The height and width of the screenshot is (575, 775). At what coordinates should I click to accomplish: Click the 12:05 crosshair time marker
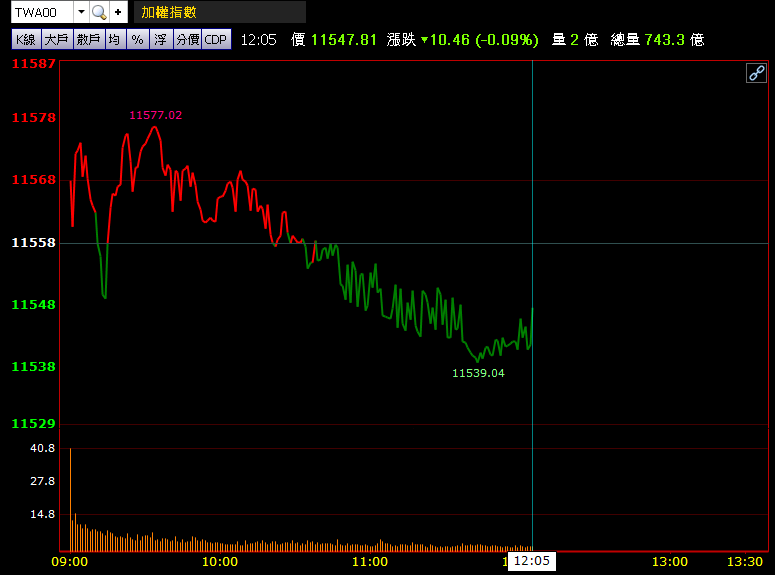point(532,561)
